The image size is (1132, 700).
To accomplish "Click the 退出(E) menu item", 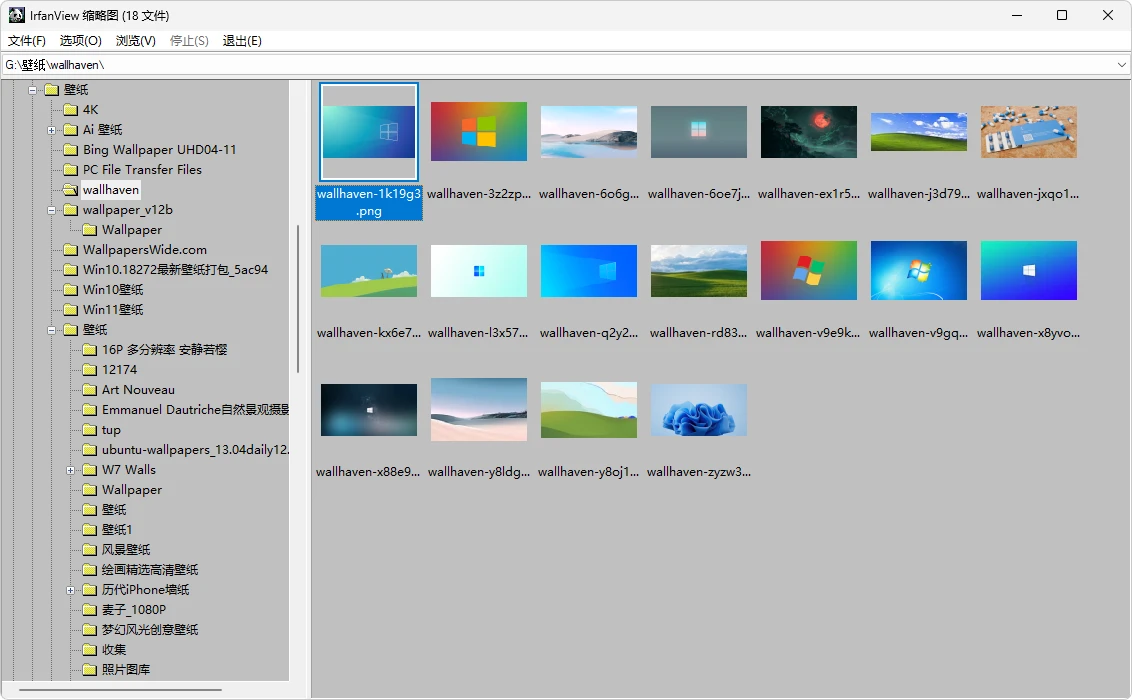I will 242,40.
